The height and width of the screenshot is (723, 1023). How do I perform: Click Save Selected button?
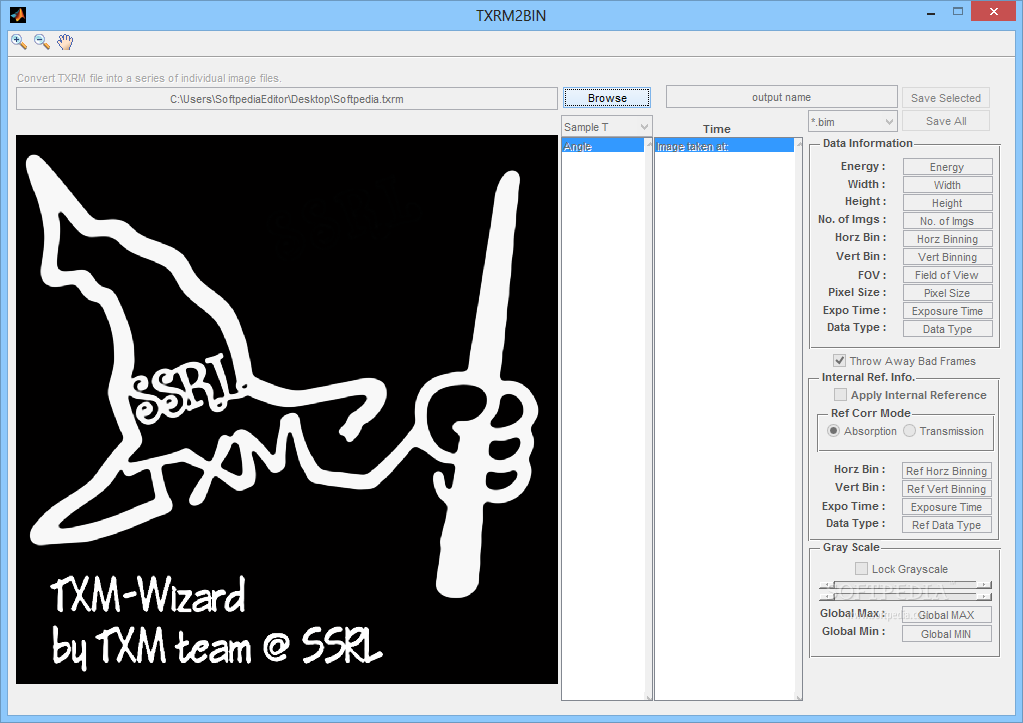point(945,98)
